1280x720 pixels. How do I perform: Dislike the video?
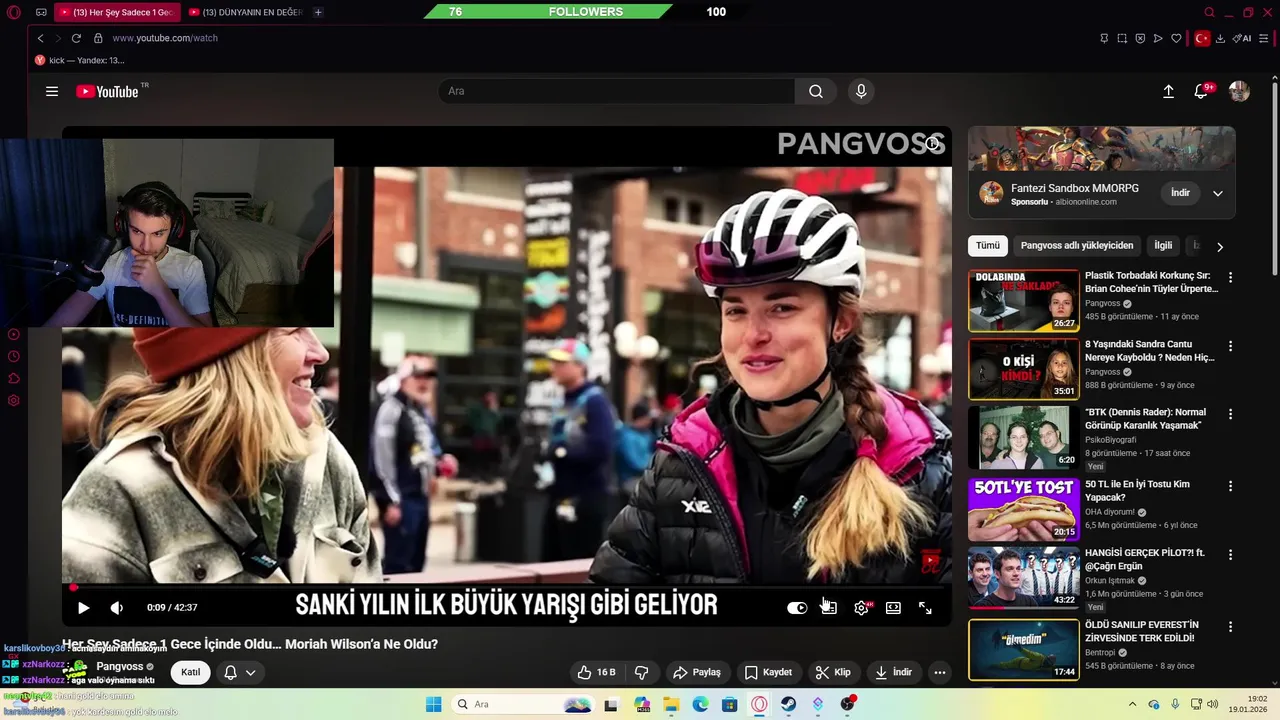pos(642,672)
